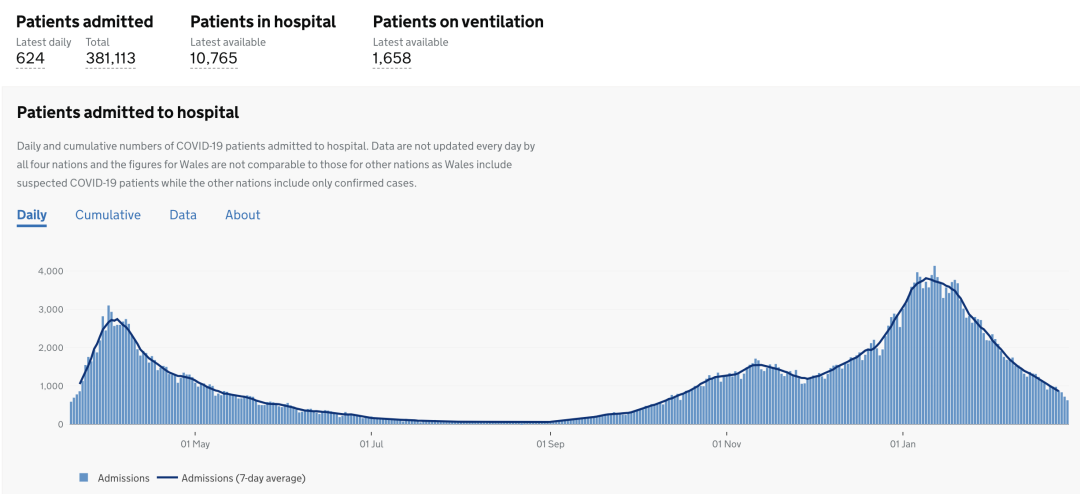Click the 01 Sep axis label
This screenshot has height=494, width=1080.
549,443
